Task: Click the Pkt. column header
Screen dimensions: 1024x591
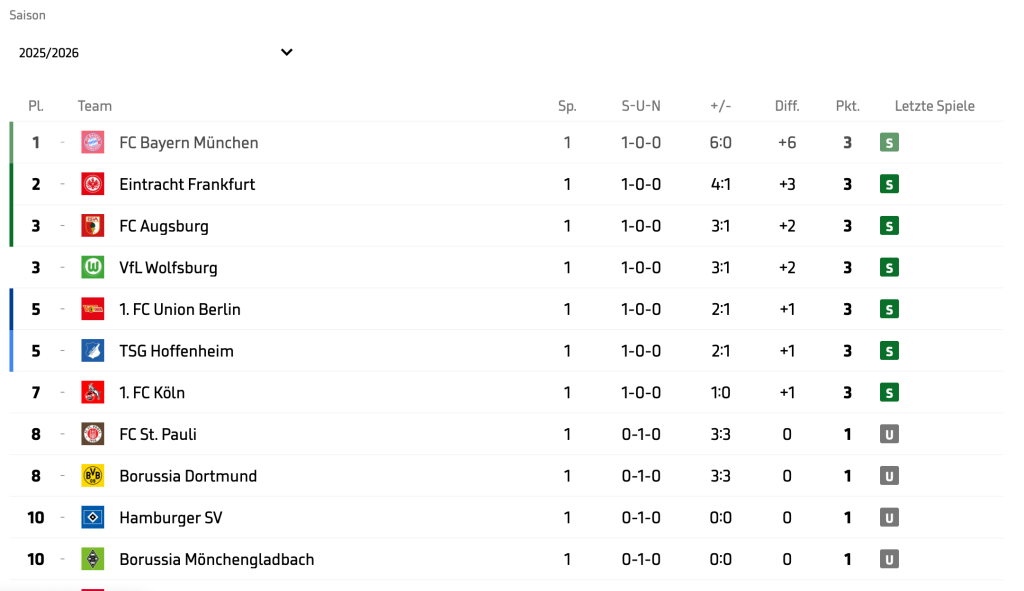Action: [848, 106]
